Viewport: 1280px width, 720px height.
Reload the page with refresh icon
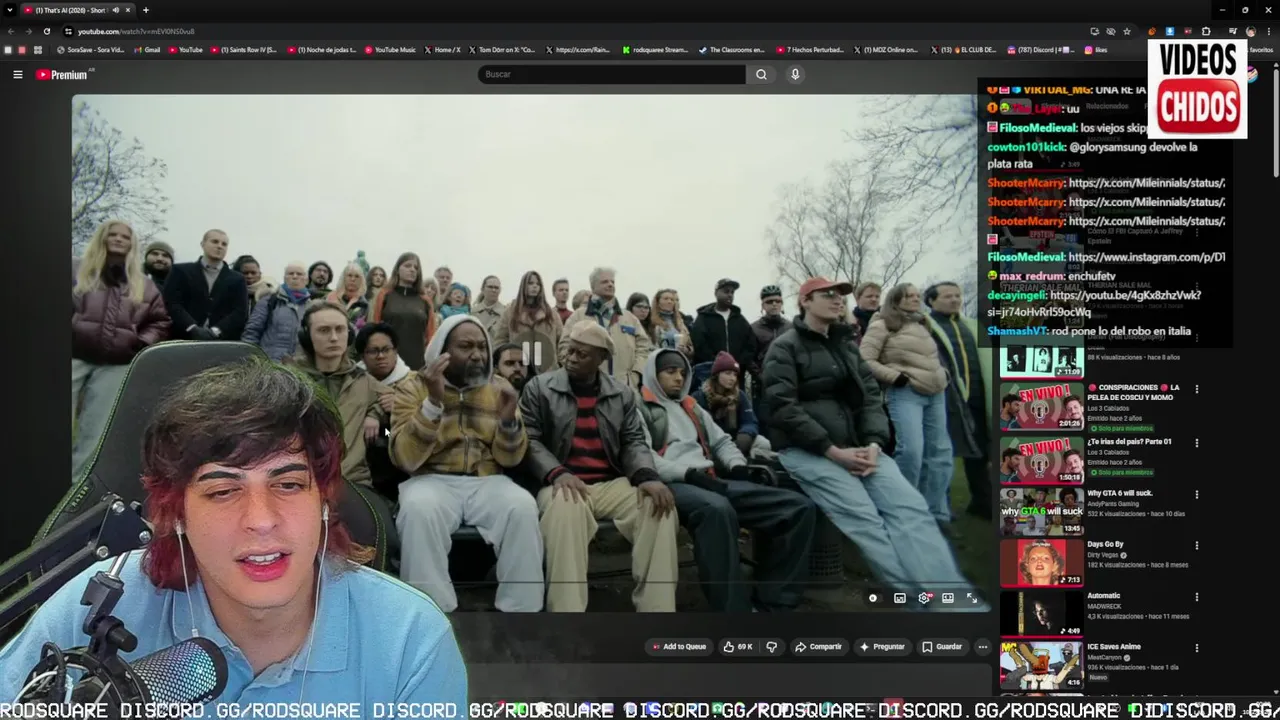46,31
